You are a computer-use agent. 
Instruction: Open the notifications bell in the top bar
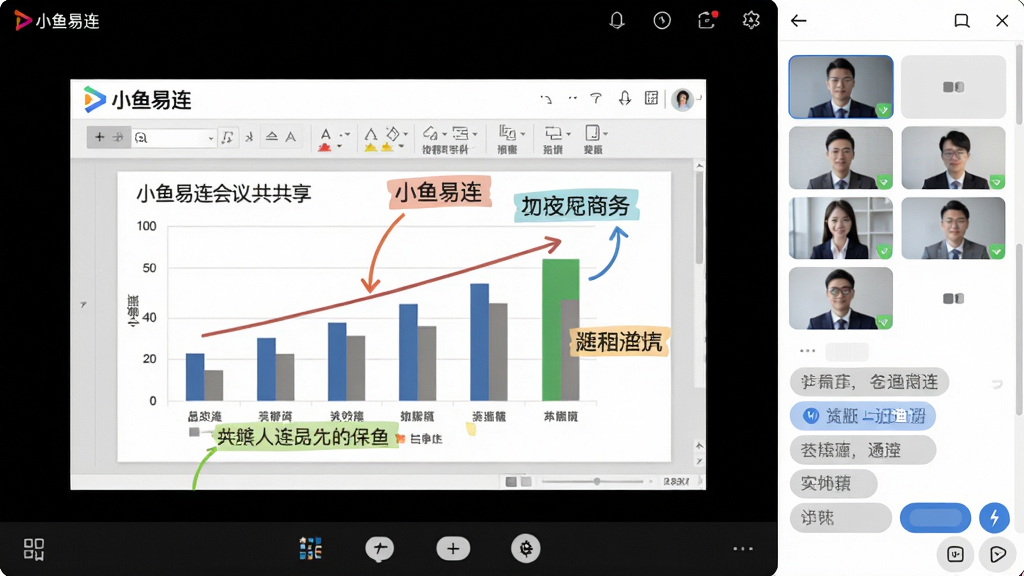tap(616, 21)
